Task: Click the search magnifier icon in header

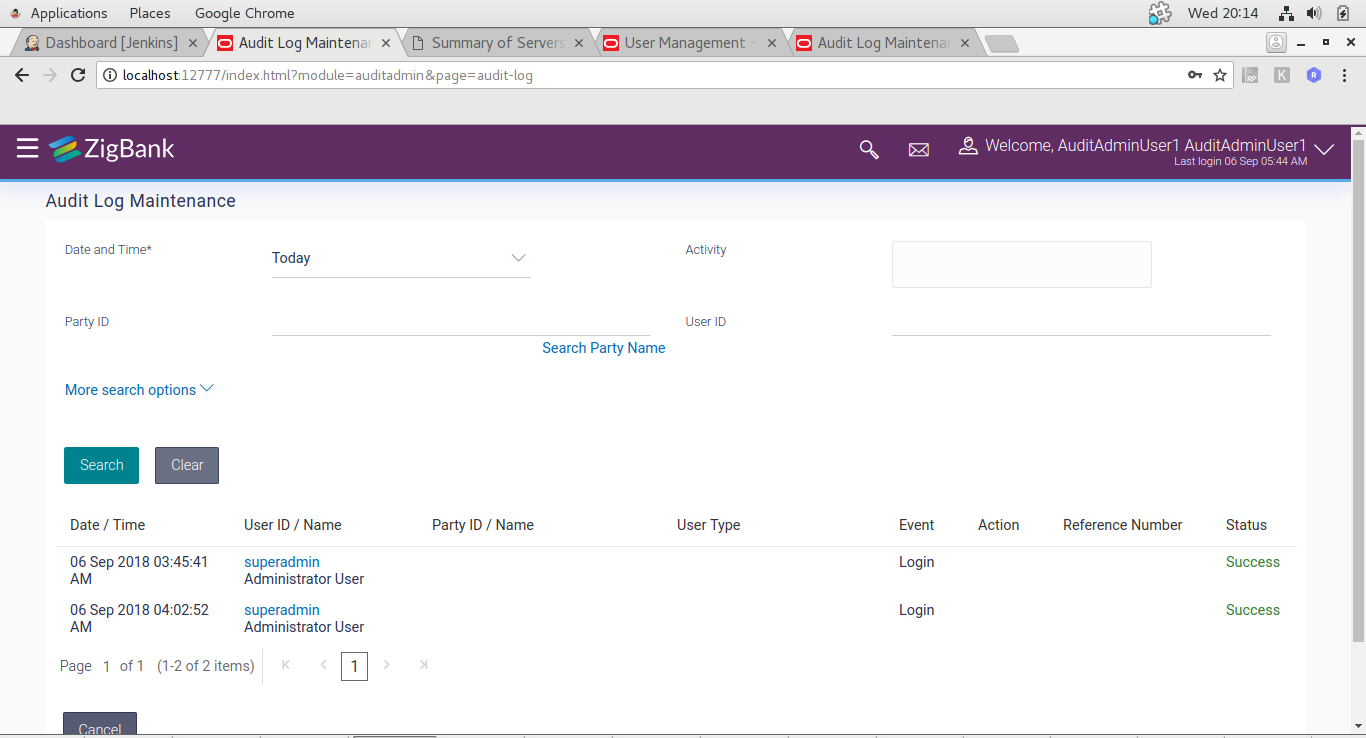Action: [869, 149]
